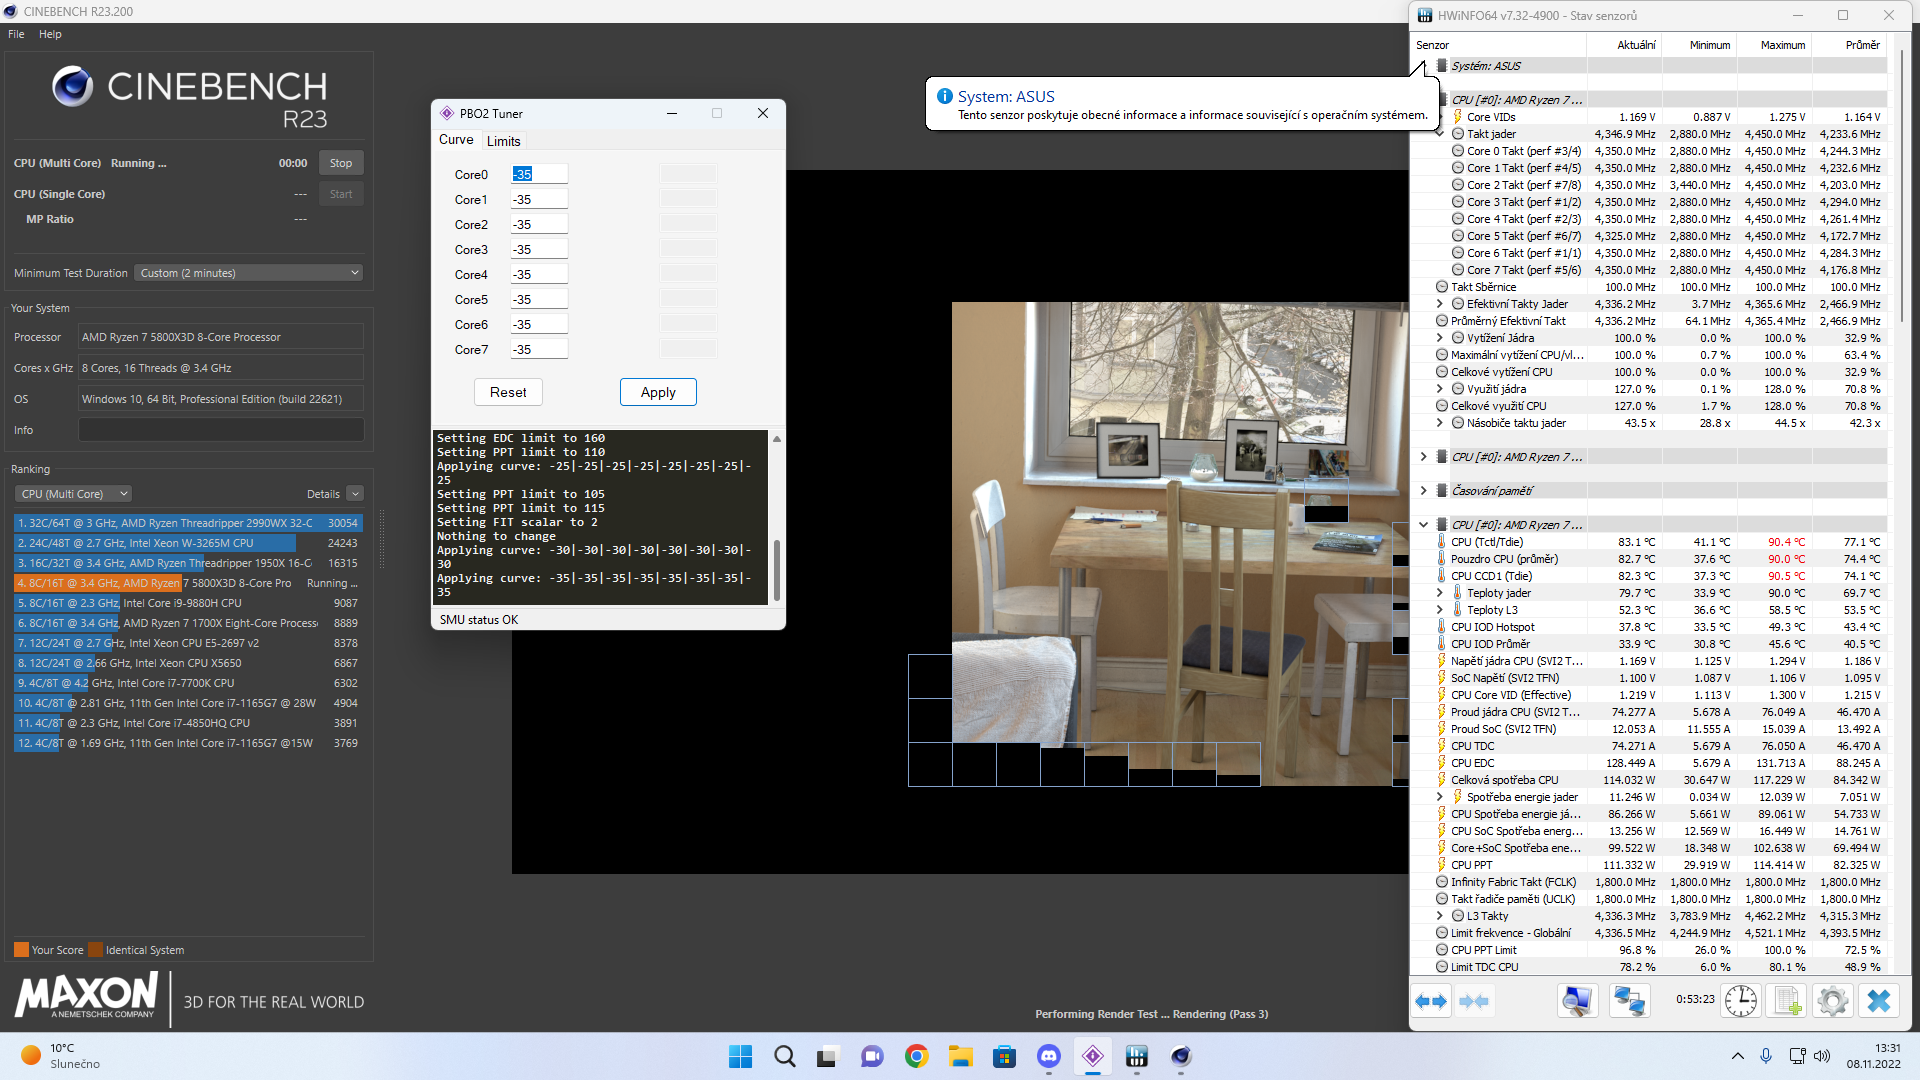Open the network remote monitors icon in HWiNFO
The image size is (1920, 1080).
point(1629,1001)
